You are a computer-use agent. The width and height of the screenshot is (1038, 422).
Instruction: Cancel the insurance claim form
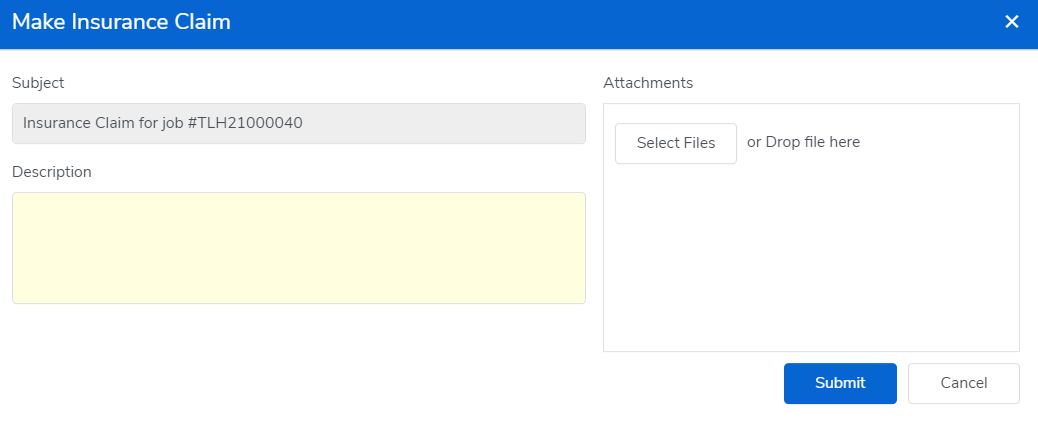(963, 383)
